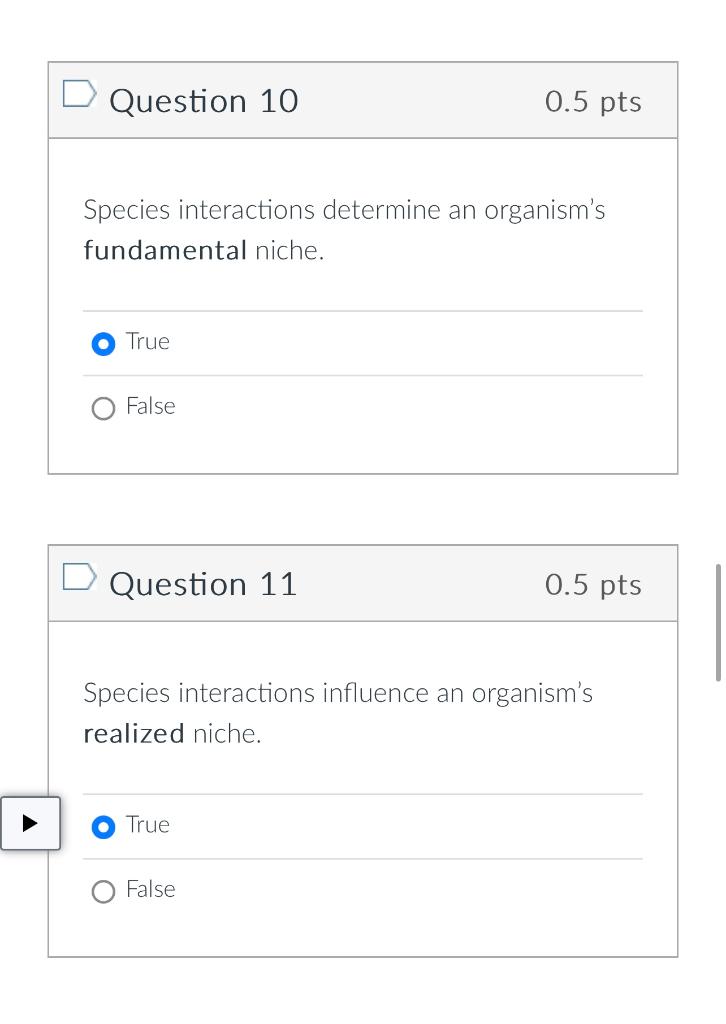Screen dimensions: 726x1024
Task: Click the Question 11 header title
Action: tap(203, 584)
